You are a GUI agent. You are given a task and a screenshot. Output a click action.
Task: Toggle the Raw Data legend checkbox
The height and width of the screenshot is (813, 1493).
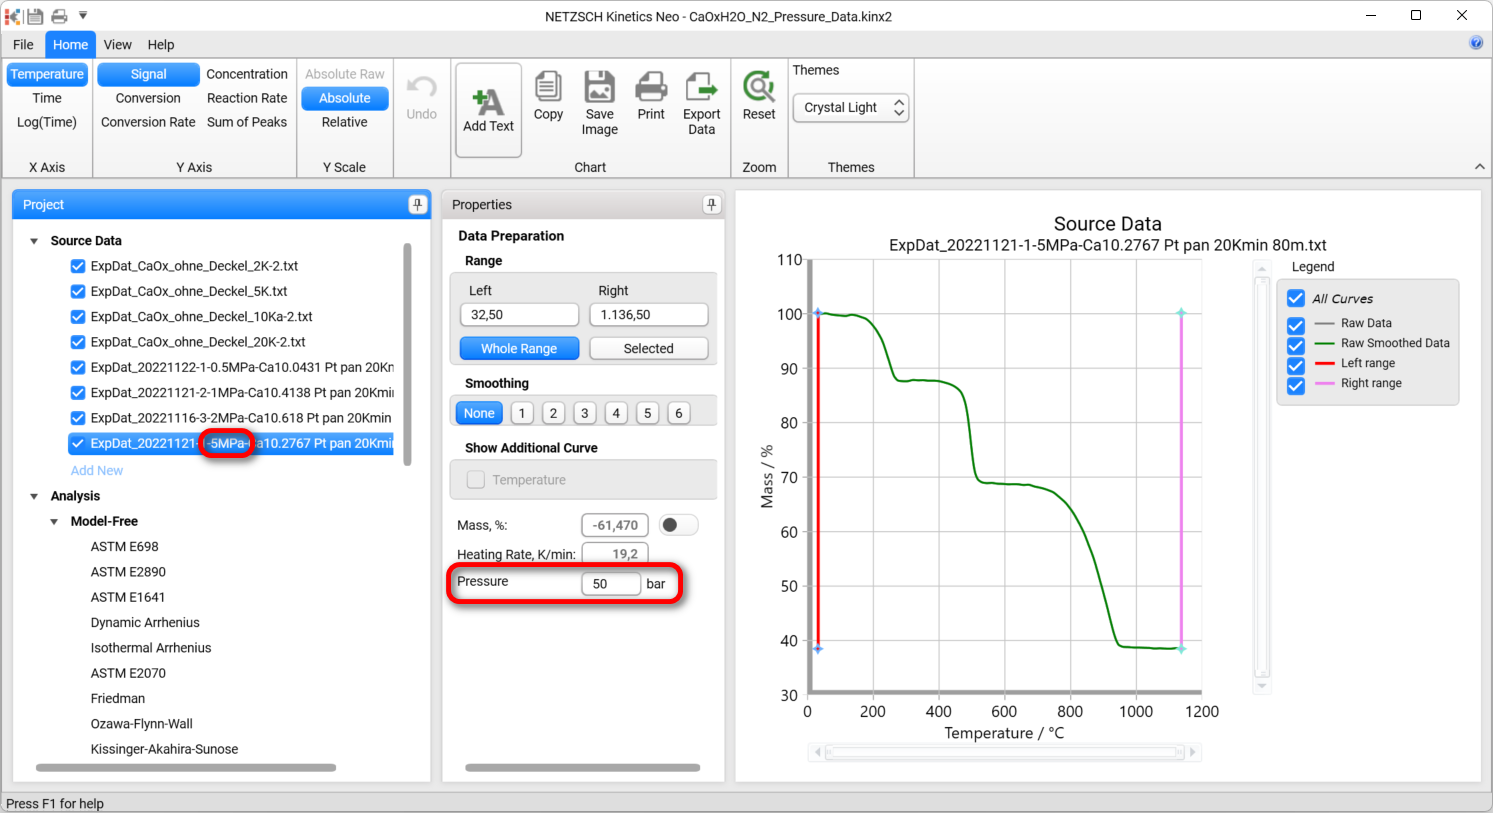click(1296, 324)
